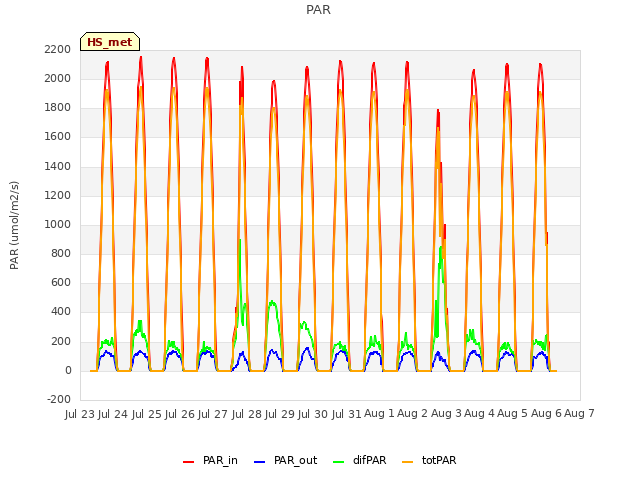The image size is (640, 480).
Task: Click the 800 y-axis tick label
Action: pos(61,253)
